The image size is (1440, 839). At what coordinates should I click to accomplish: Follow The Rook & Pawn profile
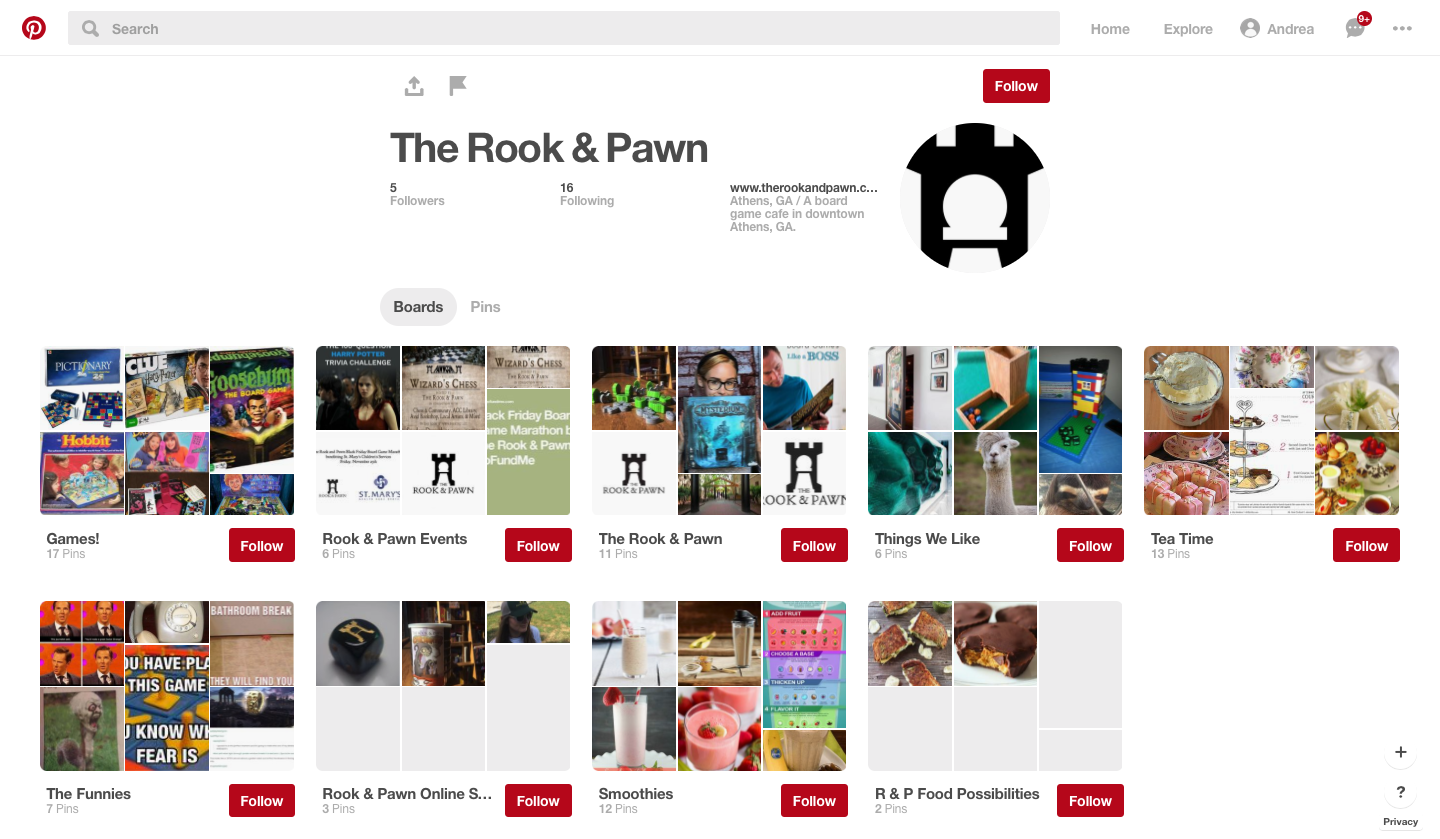pyautogui.click(x=1016, y=86)
